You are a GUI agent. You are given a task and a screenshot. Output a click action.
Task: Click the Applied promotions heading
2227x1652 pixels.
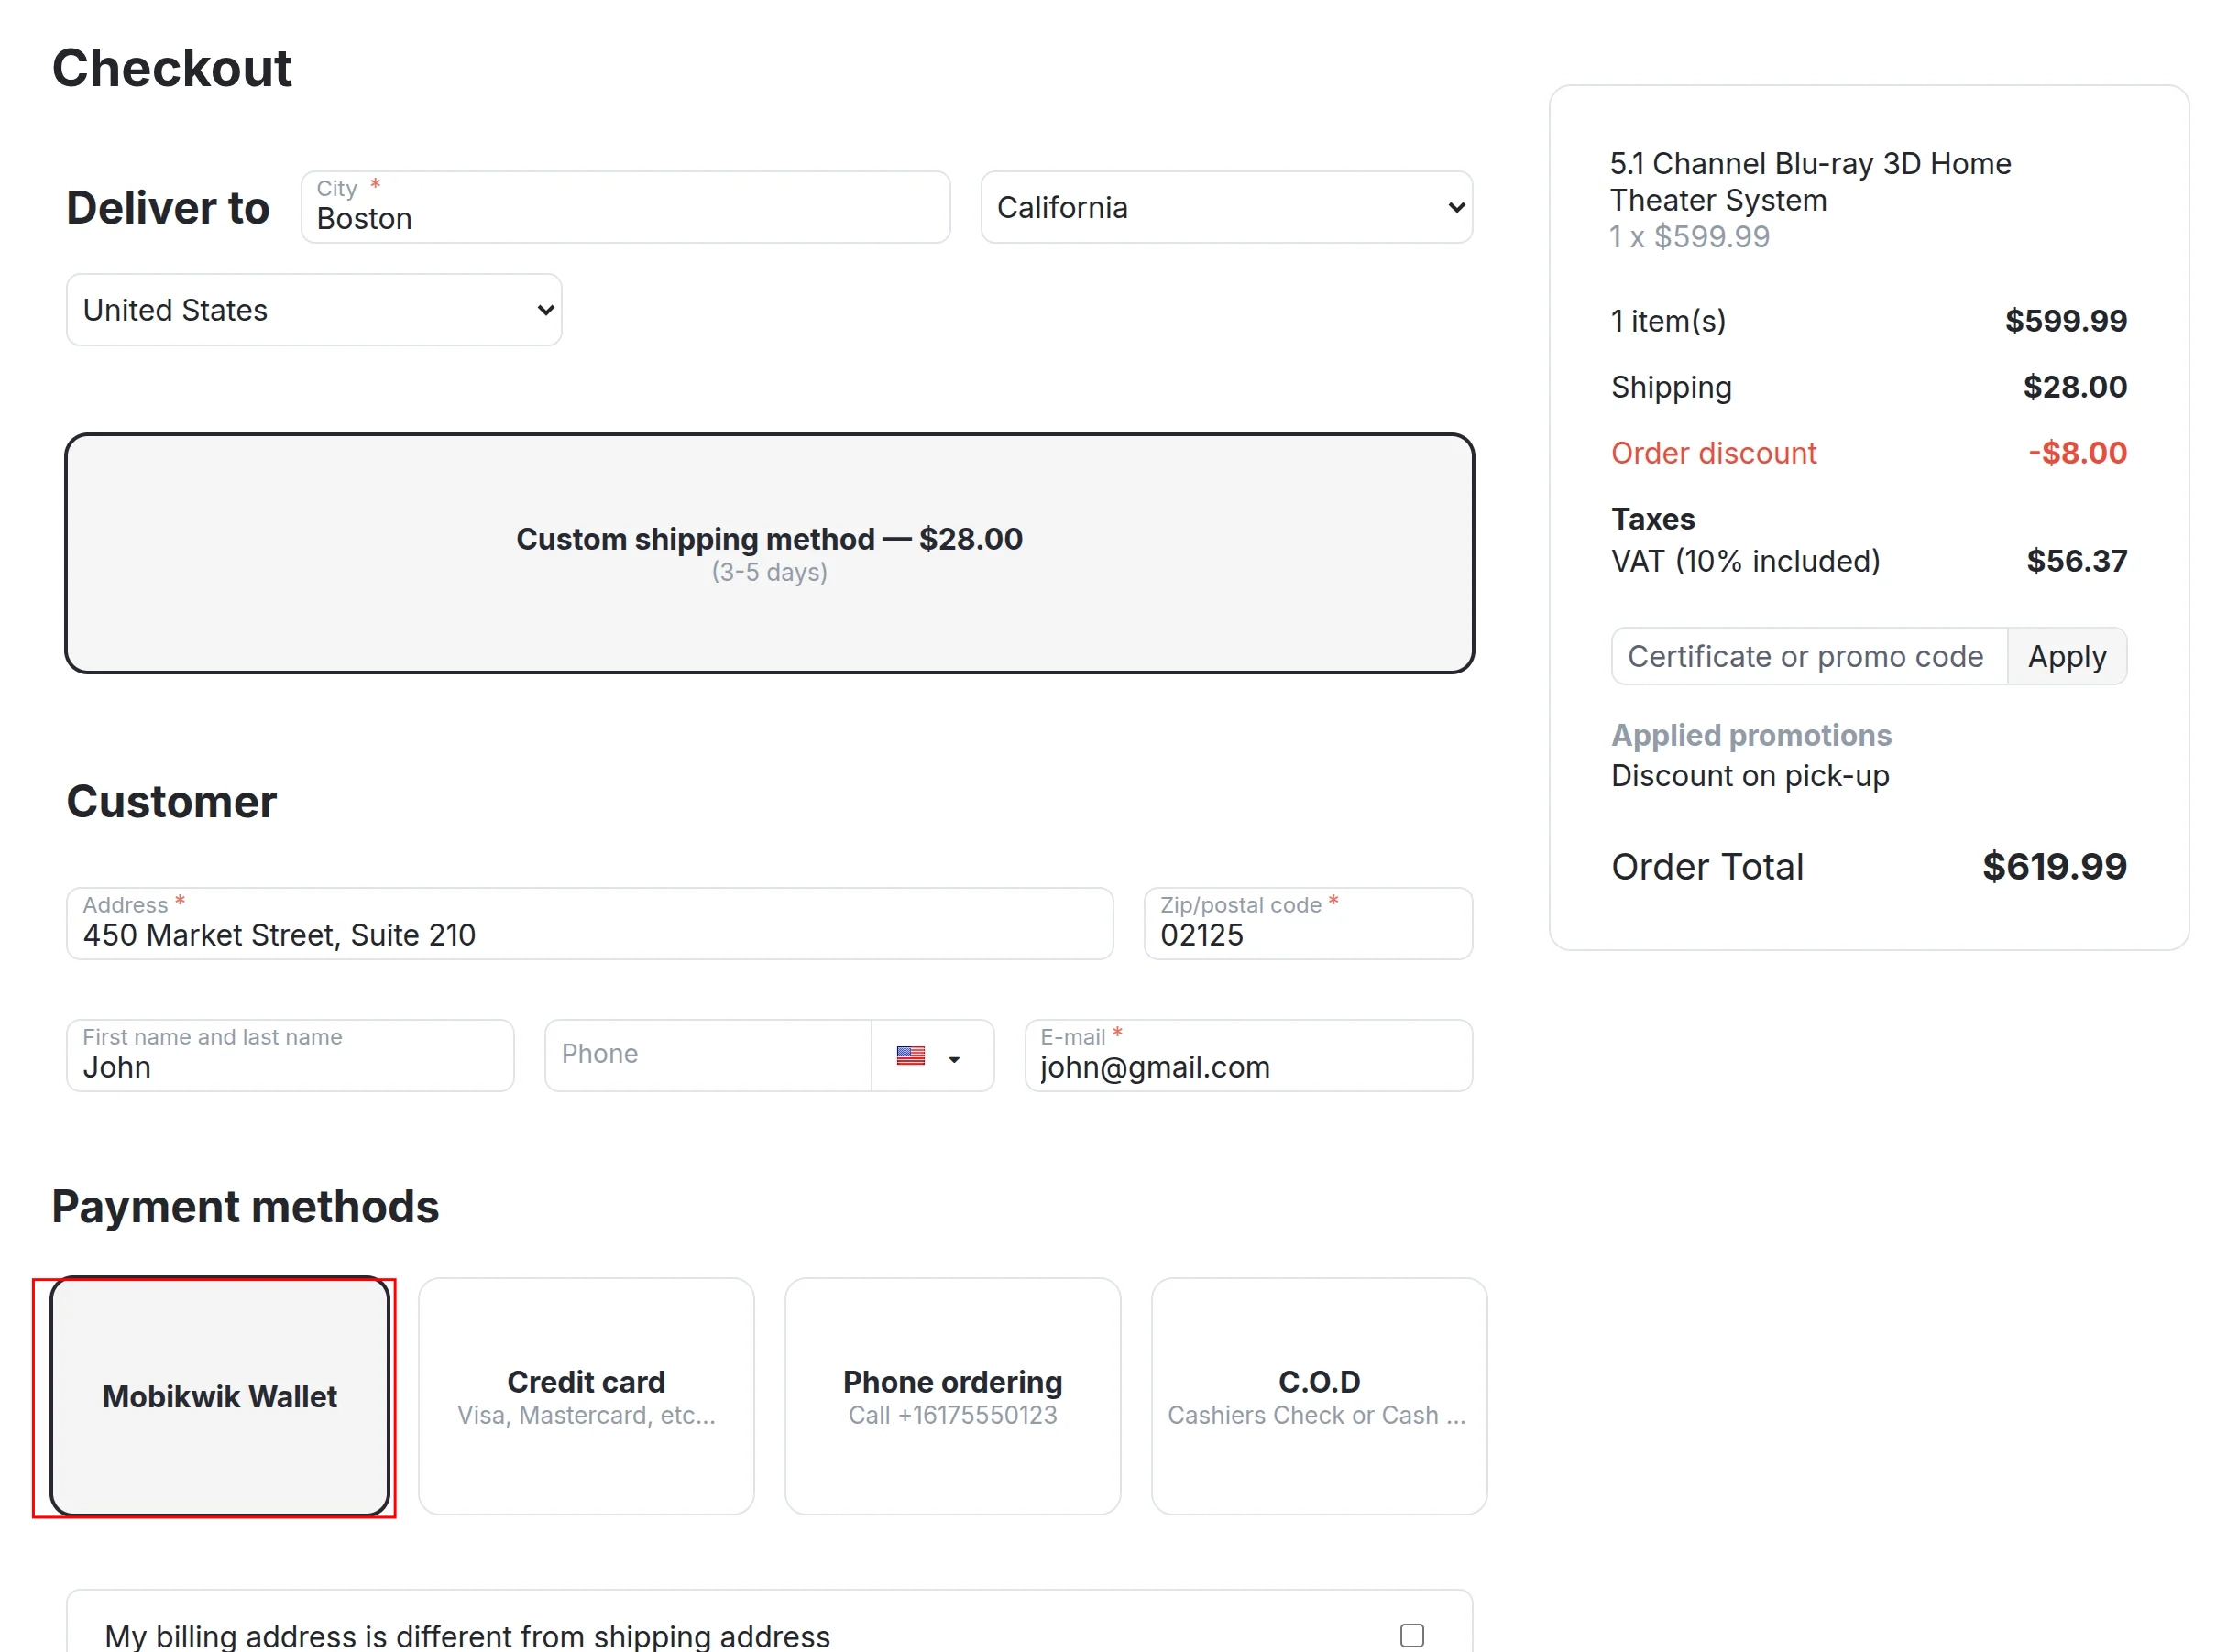tap(1751, 735)
